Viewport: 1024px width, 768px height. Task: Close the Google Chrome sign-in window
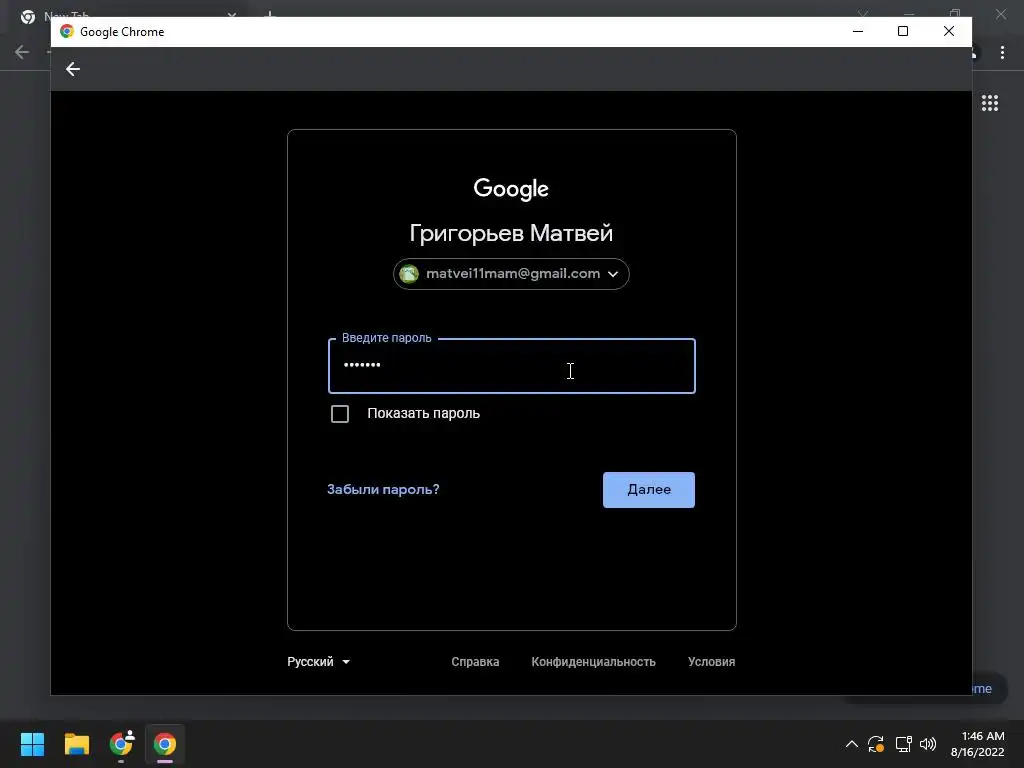pyautogui.click(x=948, y=31)
